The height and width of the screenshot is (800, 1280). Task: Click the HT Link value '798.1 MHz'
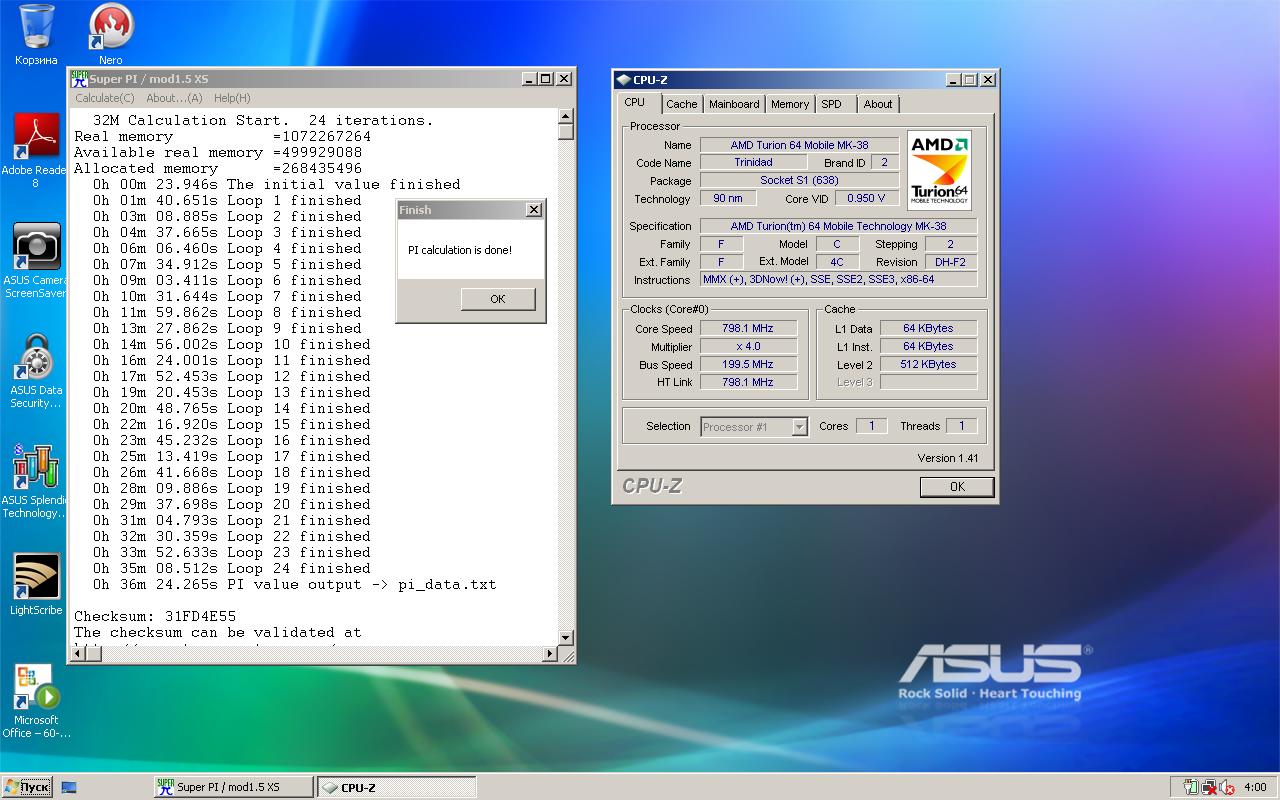748,382
